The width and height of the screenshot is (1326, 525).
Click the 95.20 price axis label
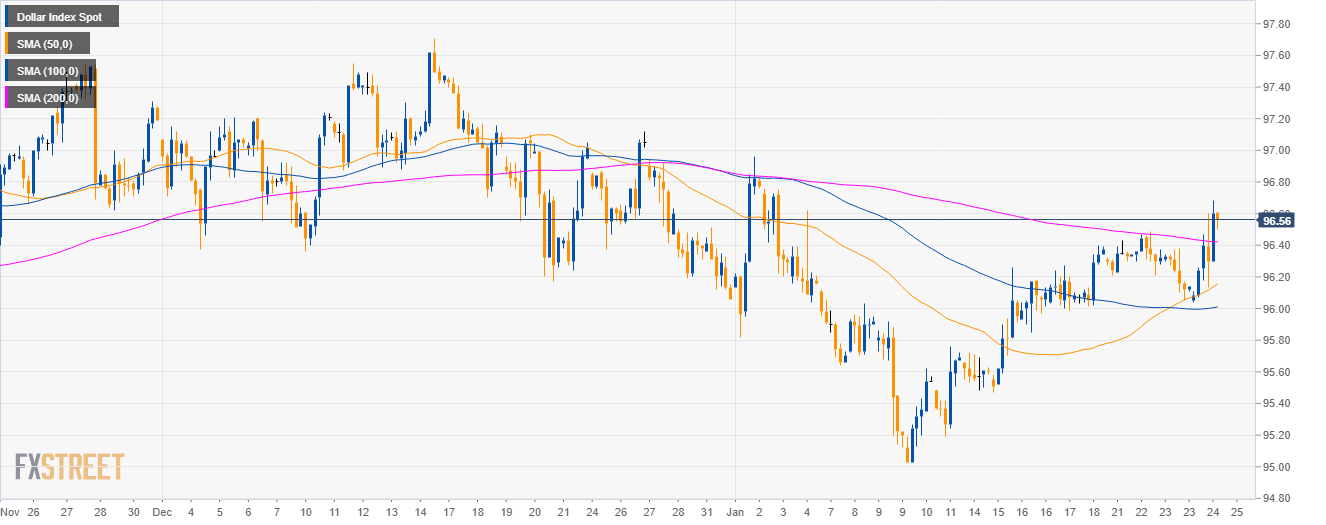pos(1274,435)
